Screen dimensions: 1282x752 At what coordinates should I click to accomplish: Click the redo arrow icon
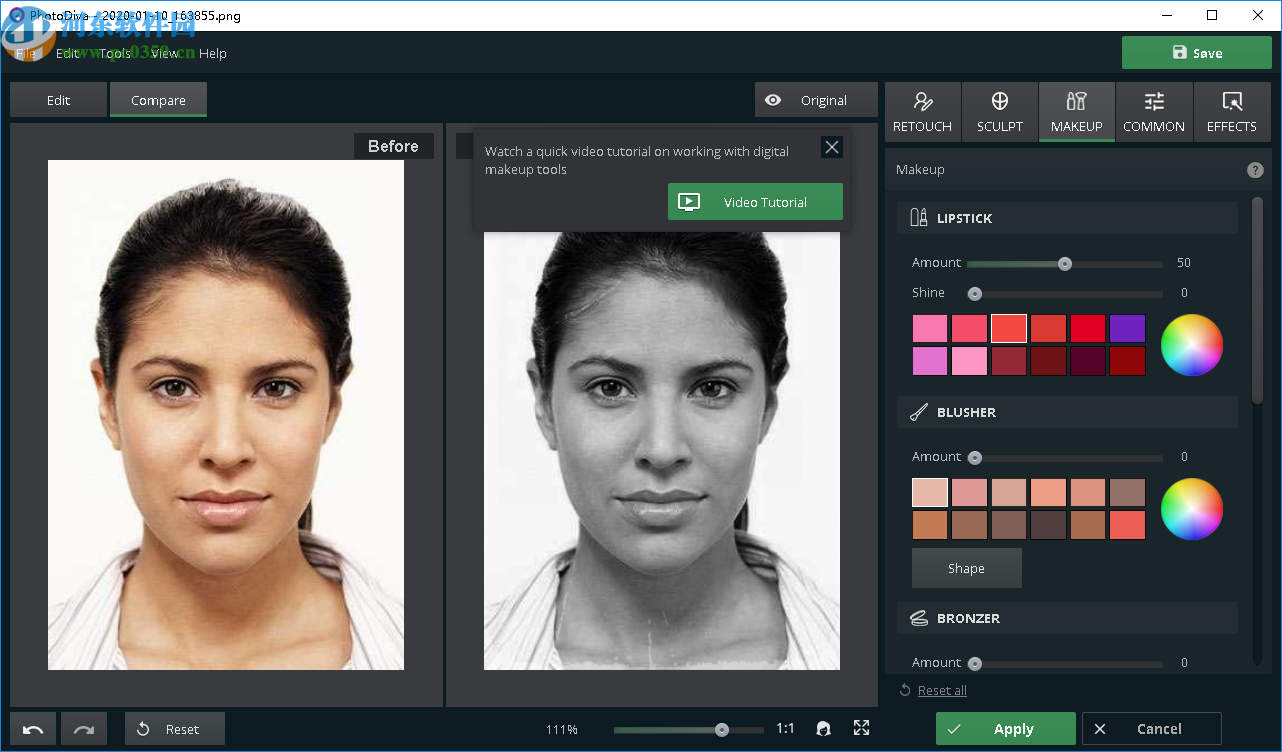84,729
